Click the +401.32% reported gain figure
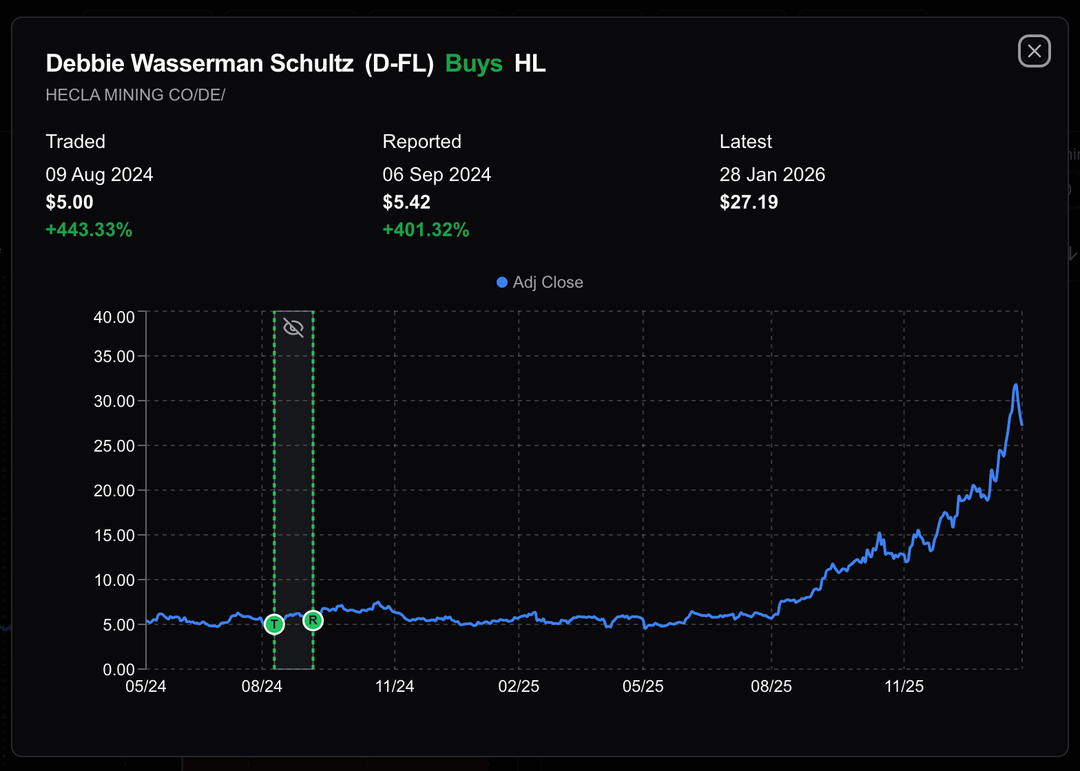Image resolution: width=1080 pixels, height=771 pixels. [x=426, y=230]
